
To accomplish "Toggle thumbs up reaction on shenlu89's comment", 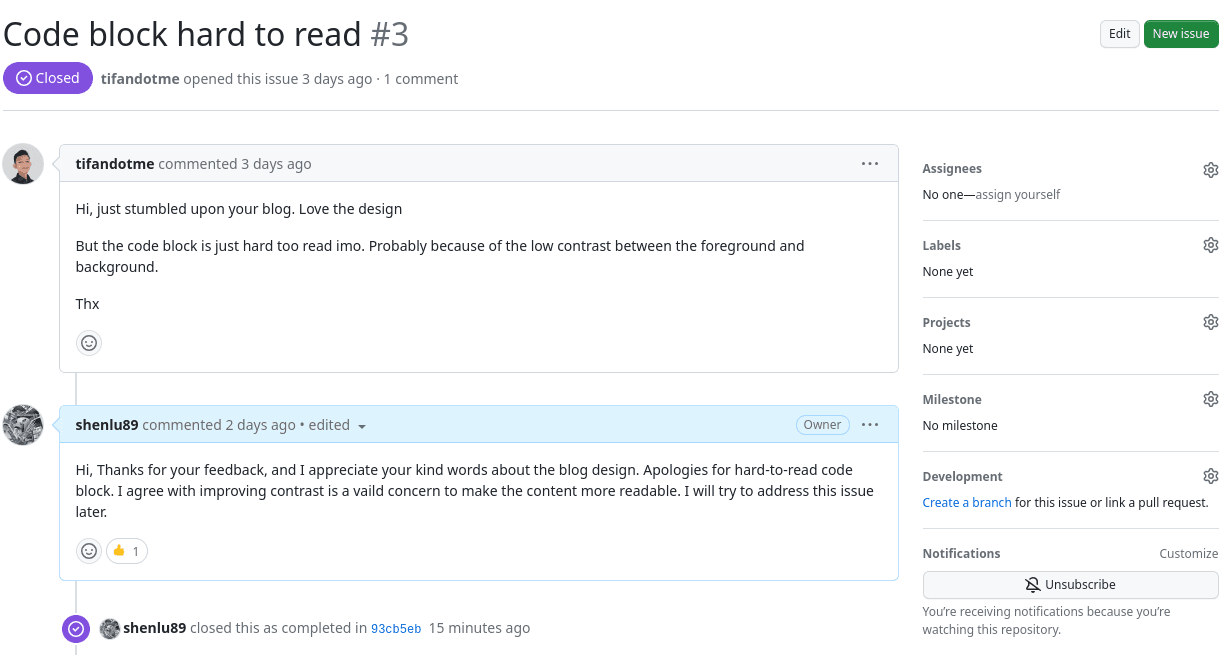I will pos(127,551).
